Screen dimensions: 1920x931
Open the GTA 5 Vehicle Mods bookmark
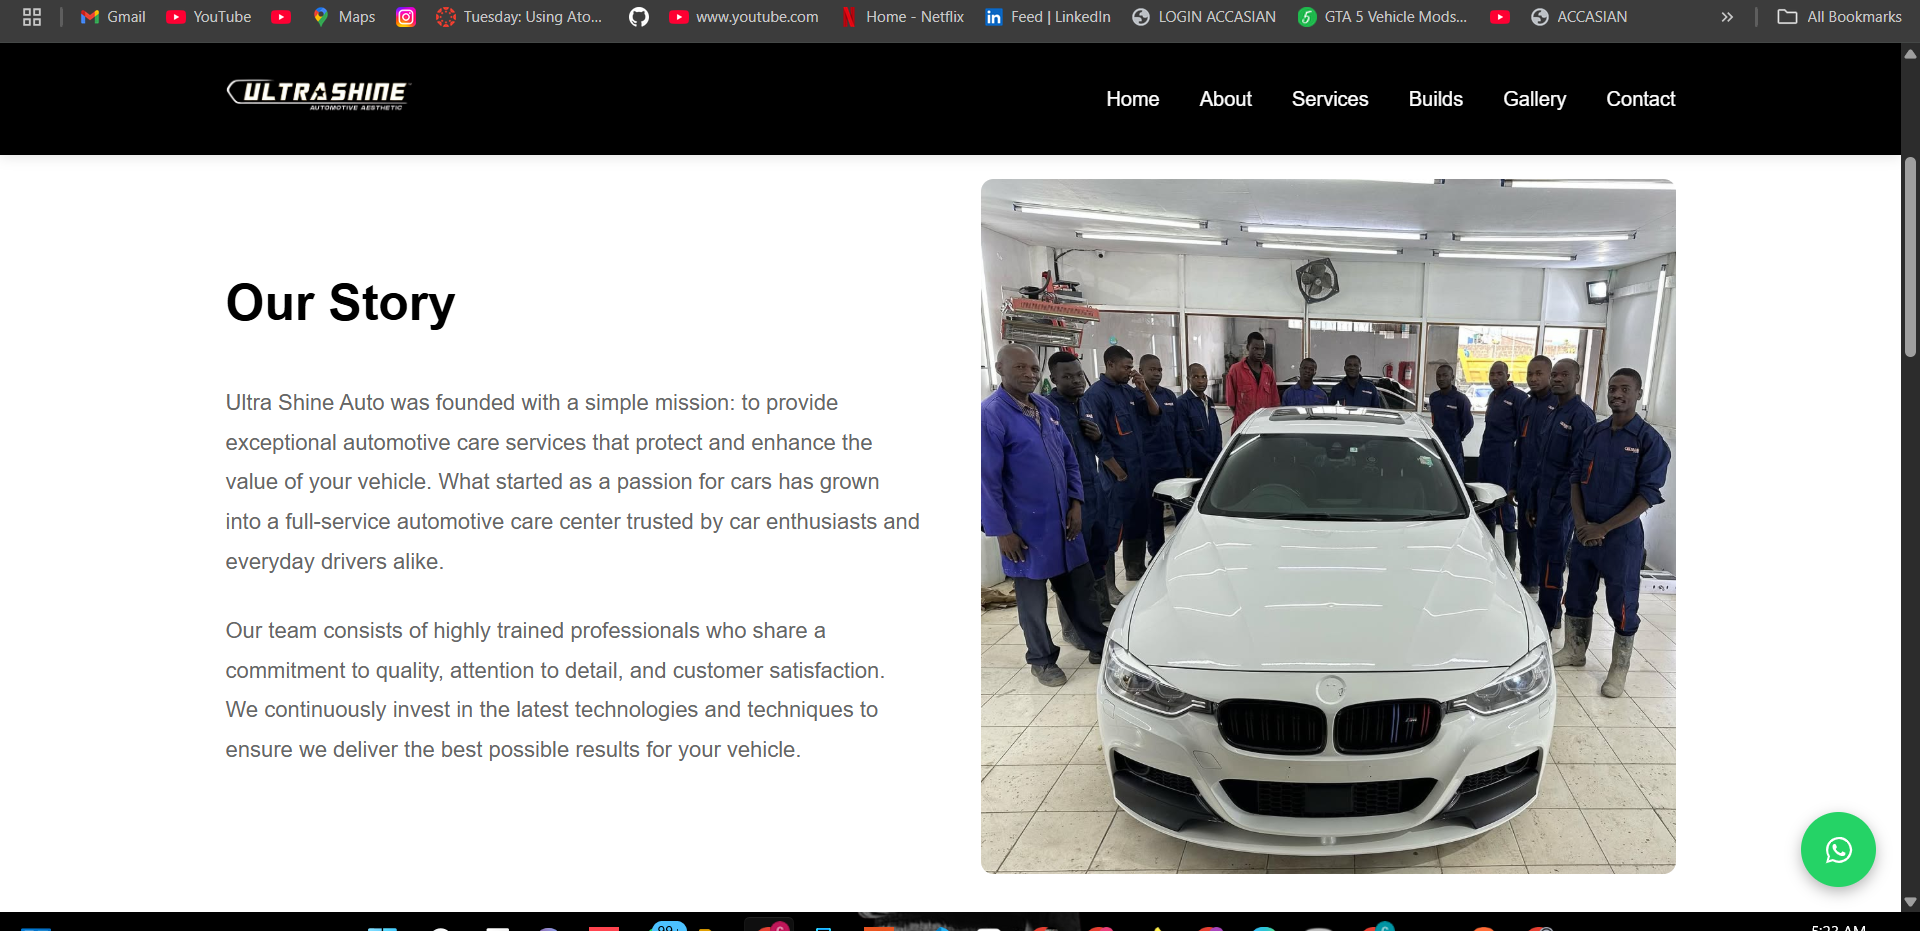(x=1382, y=17)
